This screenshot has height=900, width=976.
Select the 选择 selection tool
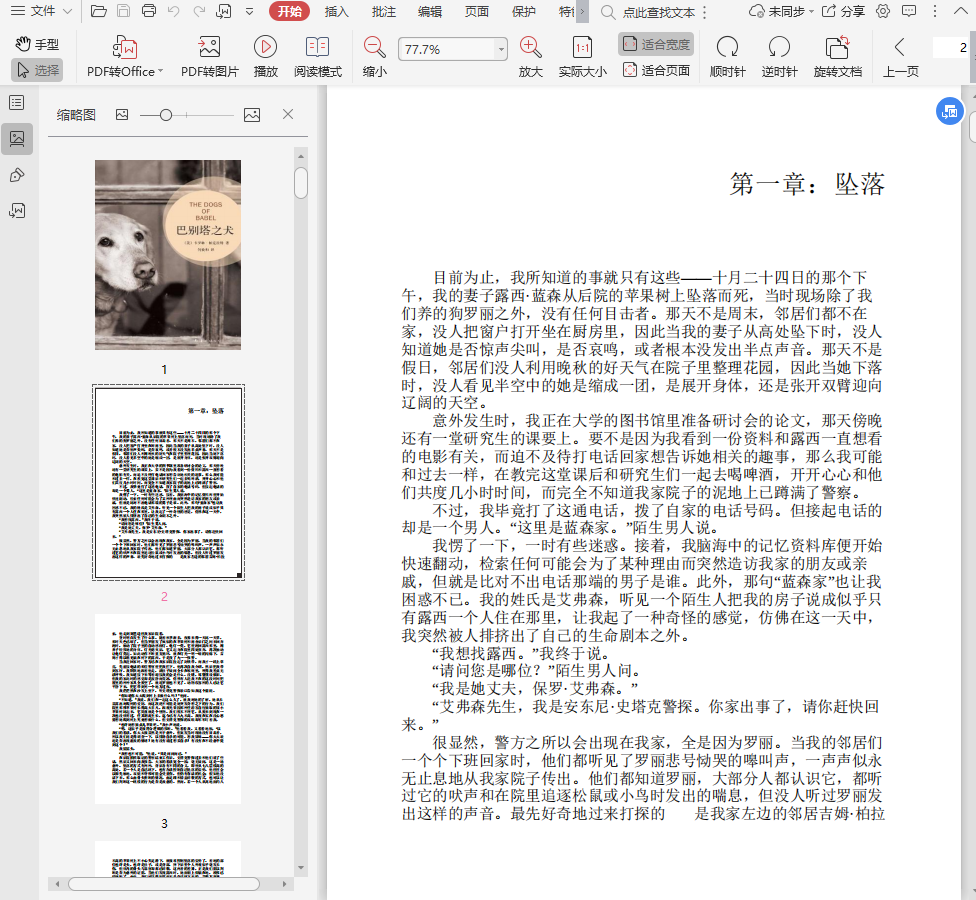click(37, 70)
